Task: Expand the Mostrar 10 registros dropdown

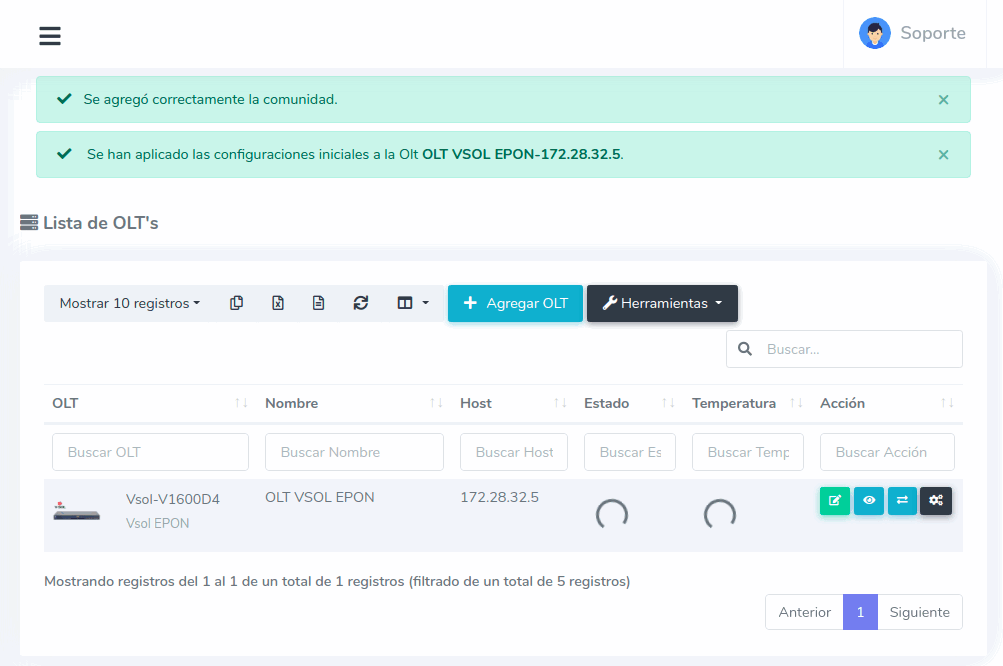Action: pos(129,303)
